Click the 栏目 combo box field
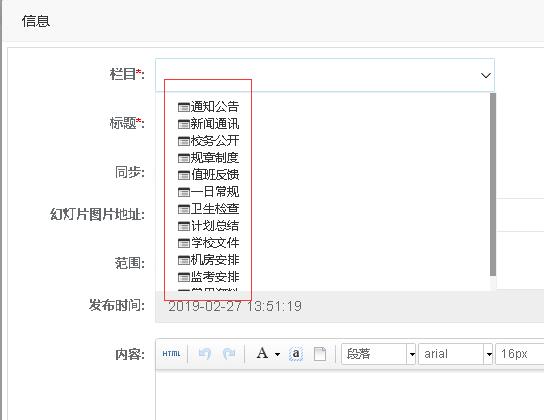Viewport: 544px width, 420px height. click(x=325, y=75)
